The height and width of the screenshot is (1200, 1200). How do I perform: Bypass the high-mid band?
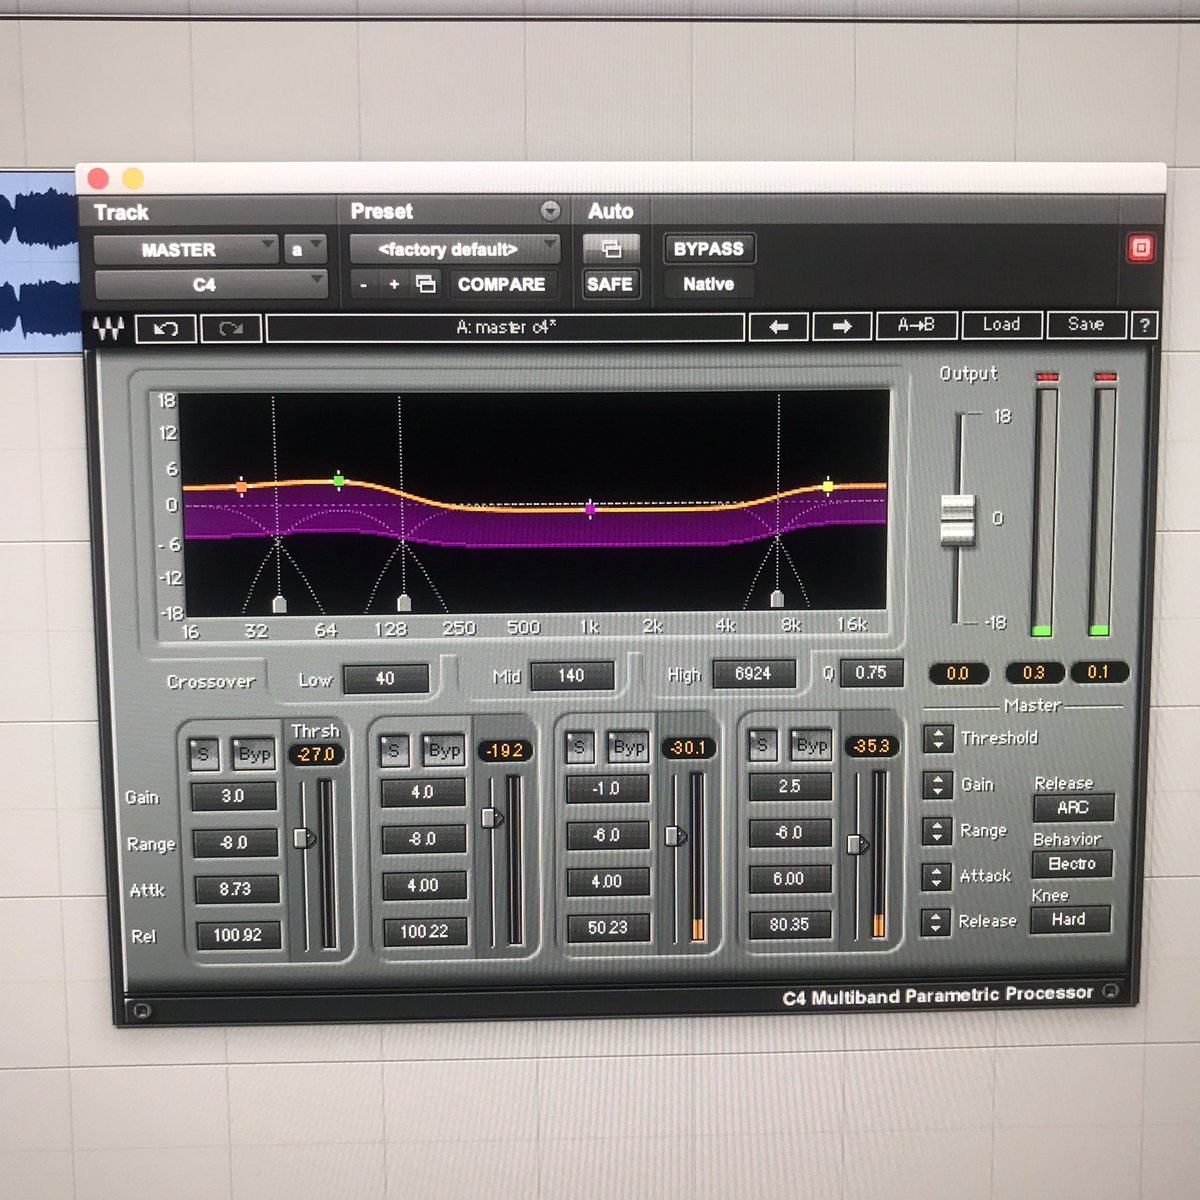tap(628, 746)
